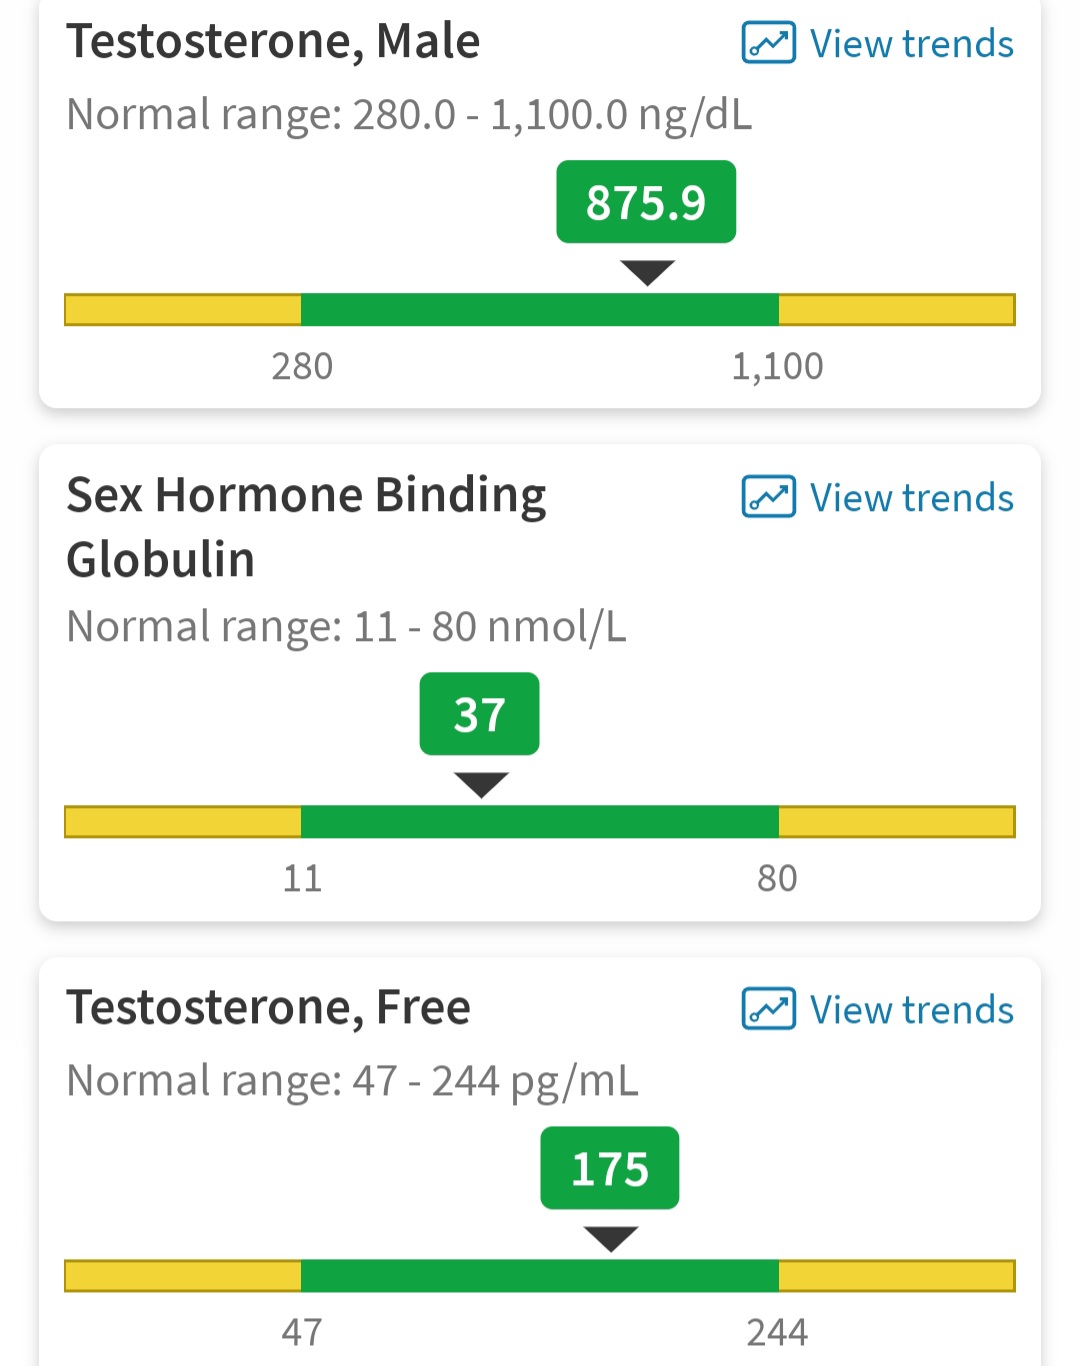The height and width of the screenshot is (1366, 1080).
Task: Click the 1,100 upper limit label
Action: [777, 366]
